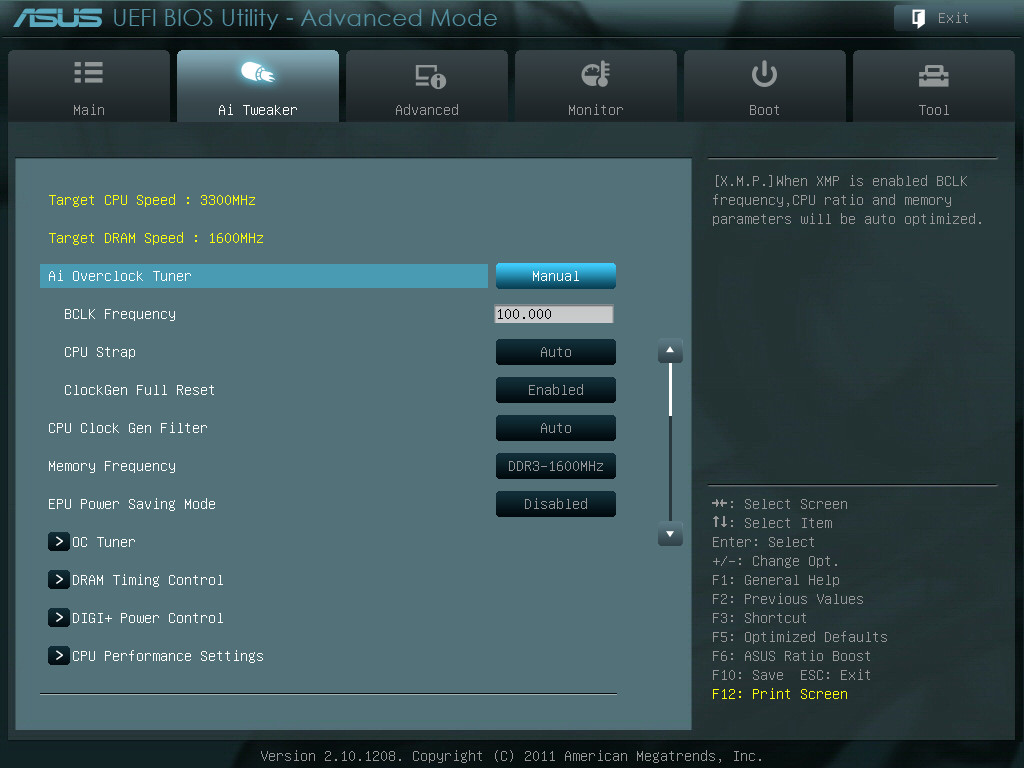Click the Ai Tweaker rocket icon
Image resolution: width=1024 pixels, height=768 pixels.
pos(258,72)
